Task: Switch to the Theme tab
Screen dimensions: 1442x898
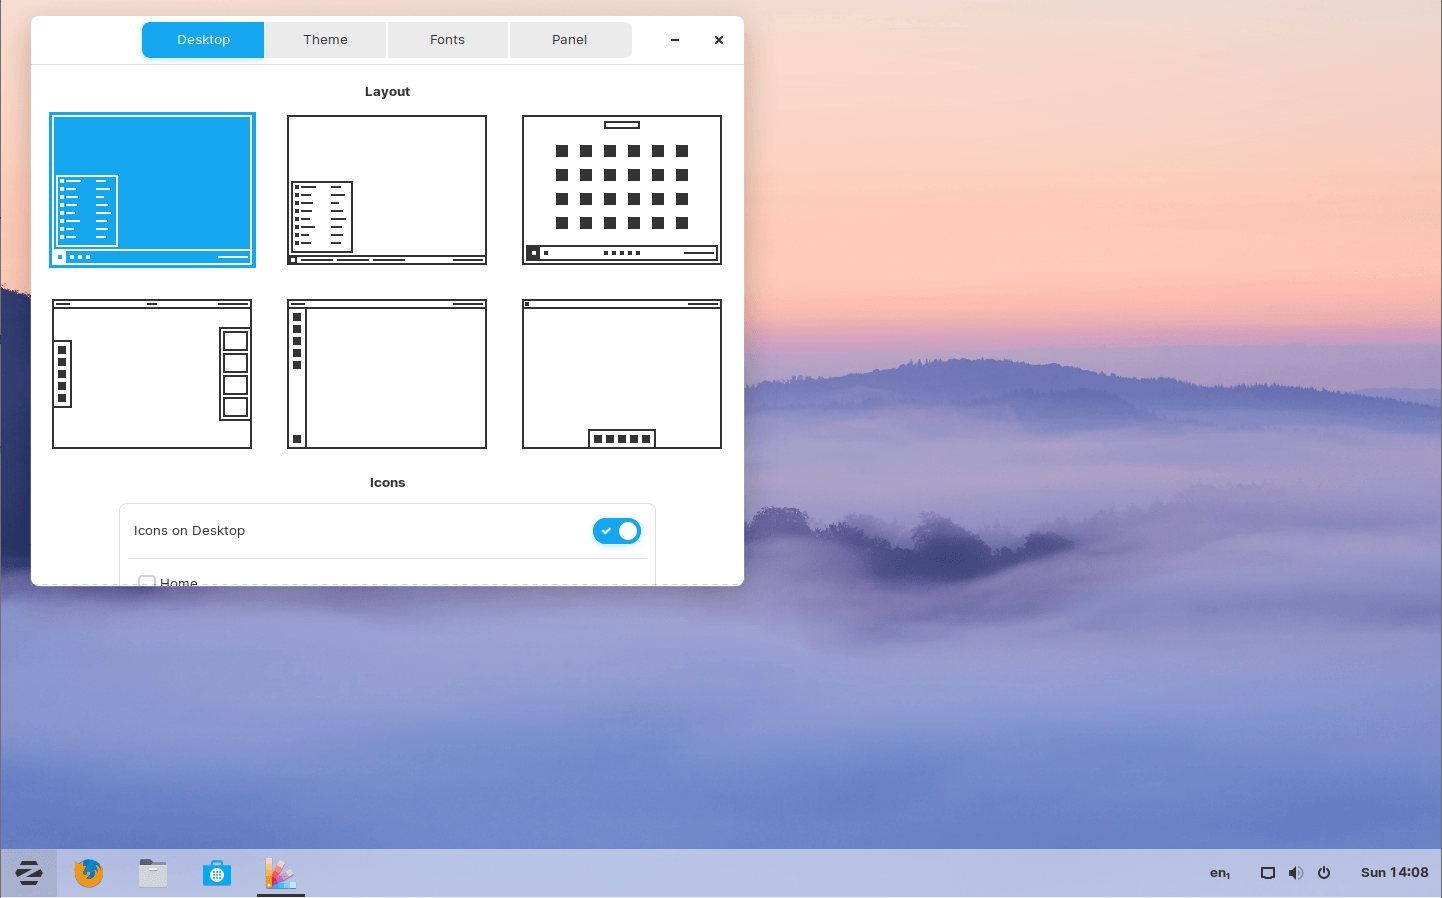Action: [325, 39]
